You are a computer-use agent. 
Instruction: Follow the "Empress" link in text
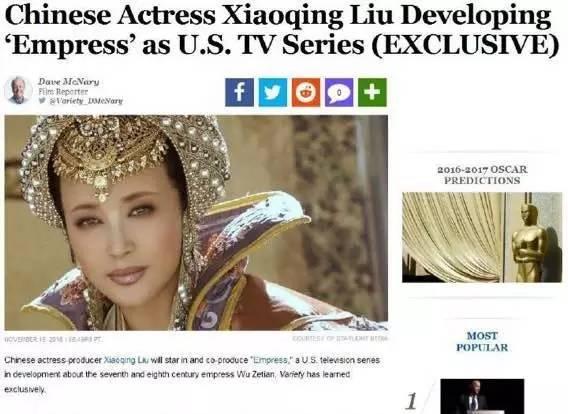tap(270, 360)
